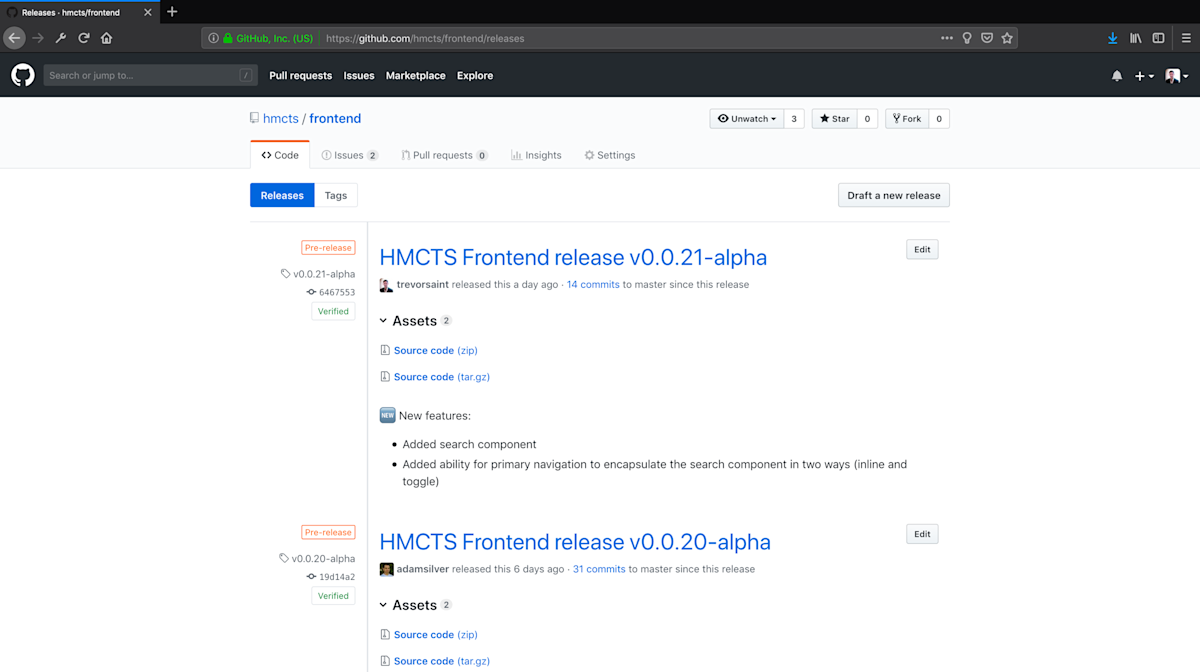Switch to the Code tab

tap(280, 155)
